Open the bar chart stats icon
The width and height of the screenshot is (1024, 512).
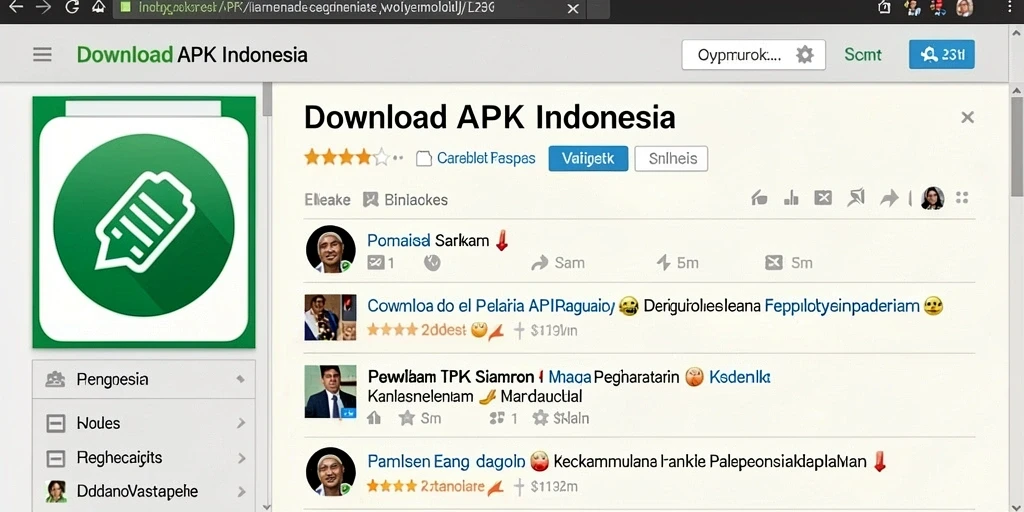coord(791,198)
